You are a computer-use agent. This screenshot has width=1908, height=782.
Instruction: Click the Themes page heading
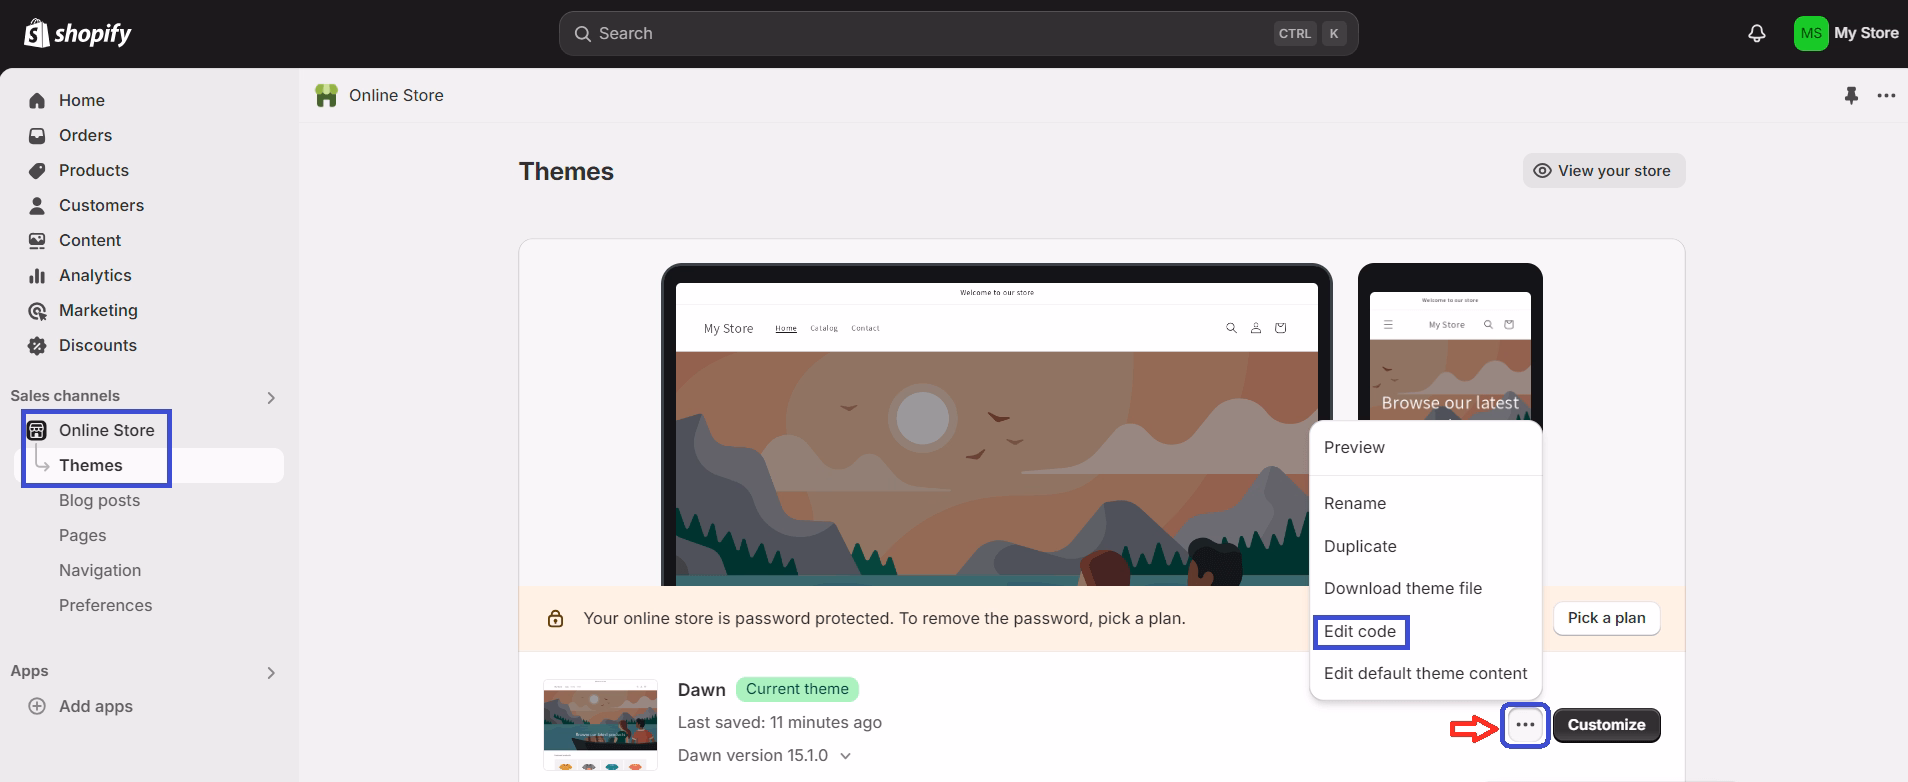pos(566,171)
